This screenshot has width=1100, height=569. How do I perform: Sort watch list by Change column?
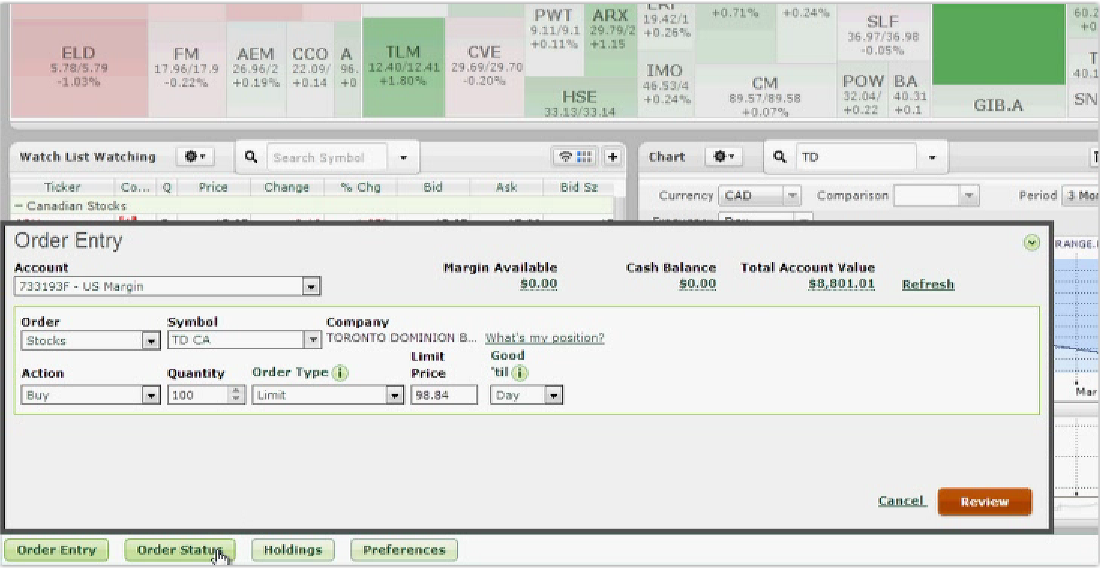click(287, 187)
